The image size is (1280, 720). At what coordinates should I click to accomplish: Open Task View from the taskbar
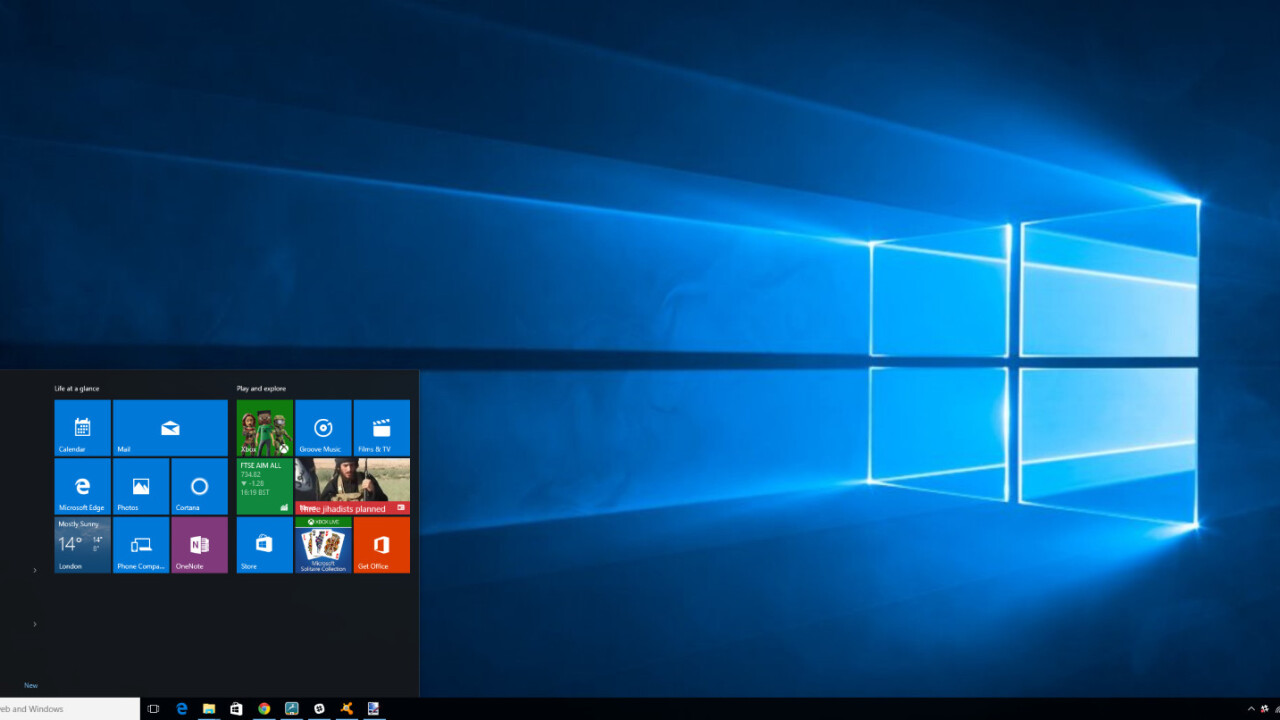pyautogui.click(x=153, y=709)
